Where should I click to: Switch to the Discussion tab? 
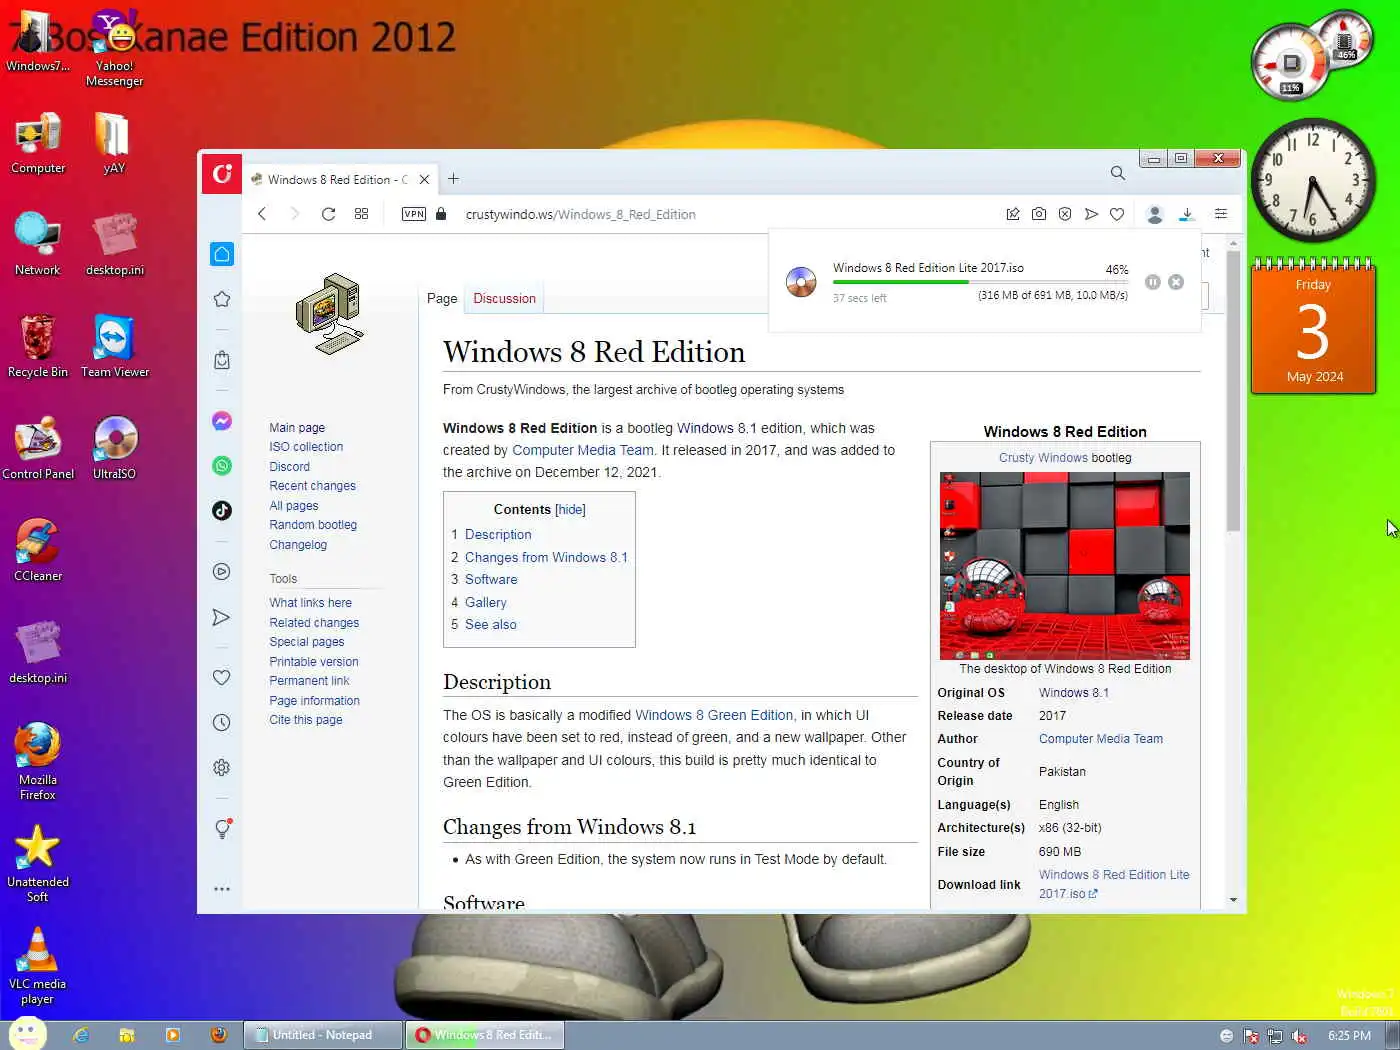click(504, 298)
